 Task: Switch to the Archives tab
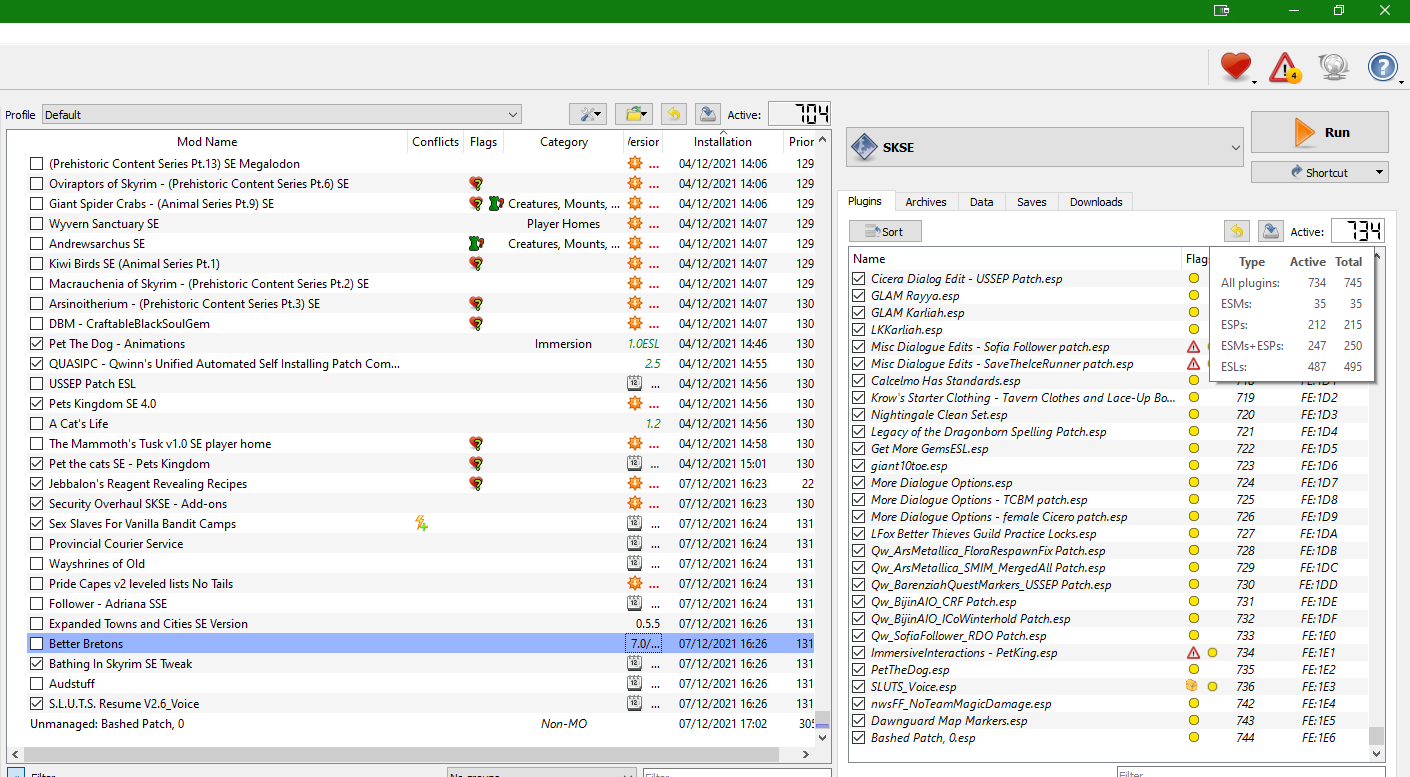925,202
